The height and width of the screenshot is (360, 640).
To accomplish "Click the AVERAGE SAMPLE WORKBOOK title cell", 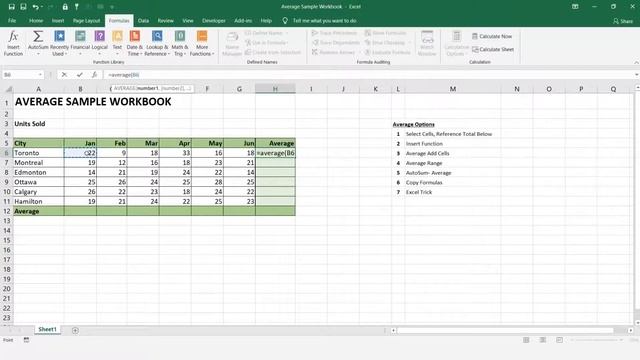I will (x=93, y=102).
